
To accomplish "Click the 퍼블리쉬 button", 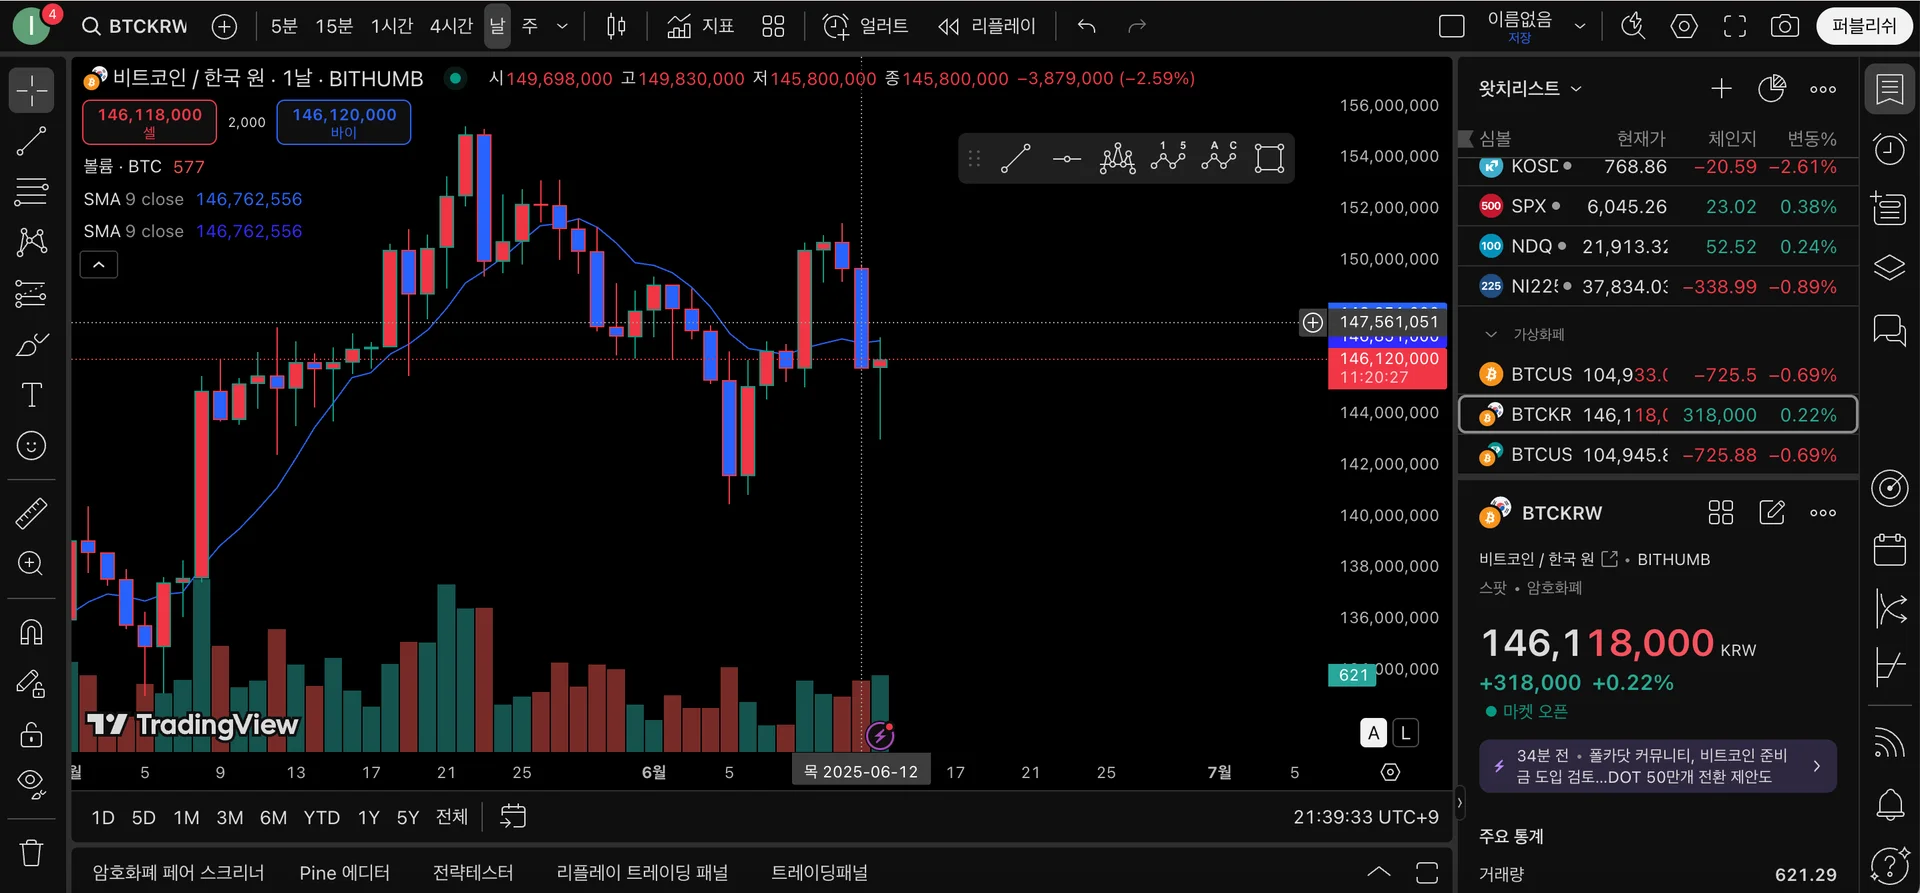I will (x=1864, y=26).
